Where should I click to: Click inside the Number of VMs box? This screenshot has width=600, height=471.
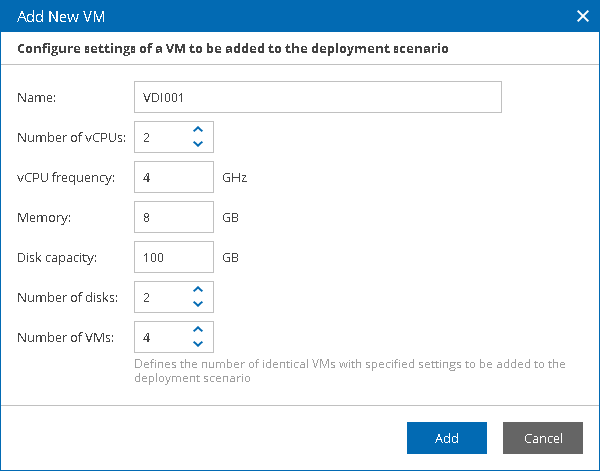click(160, 337)
